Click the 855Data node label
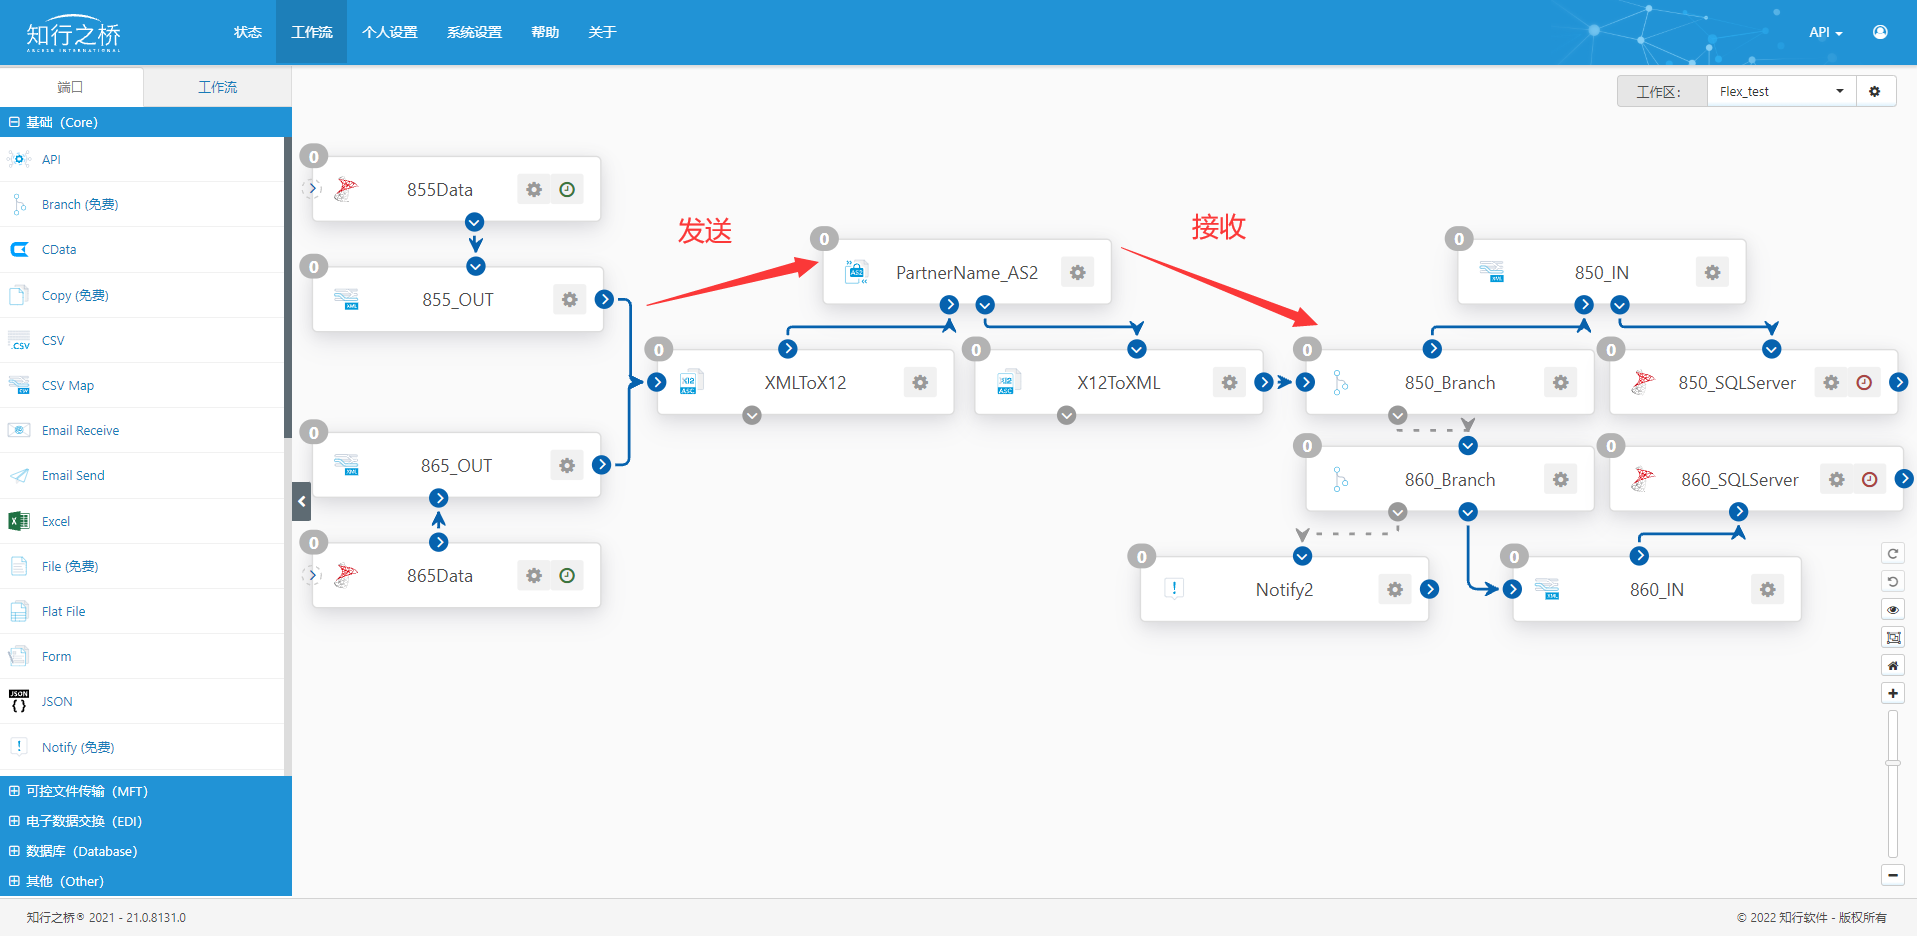Viewport: 1917px width, 936px height. click(440, 189)
